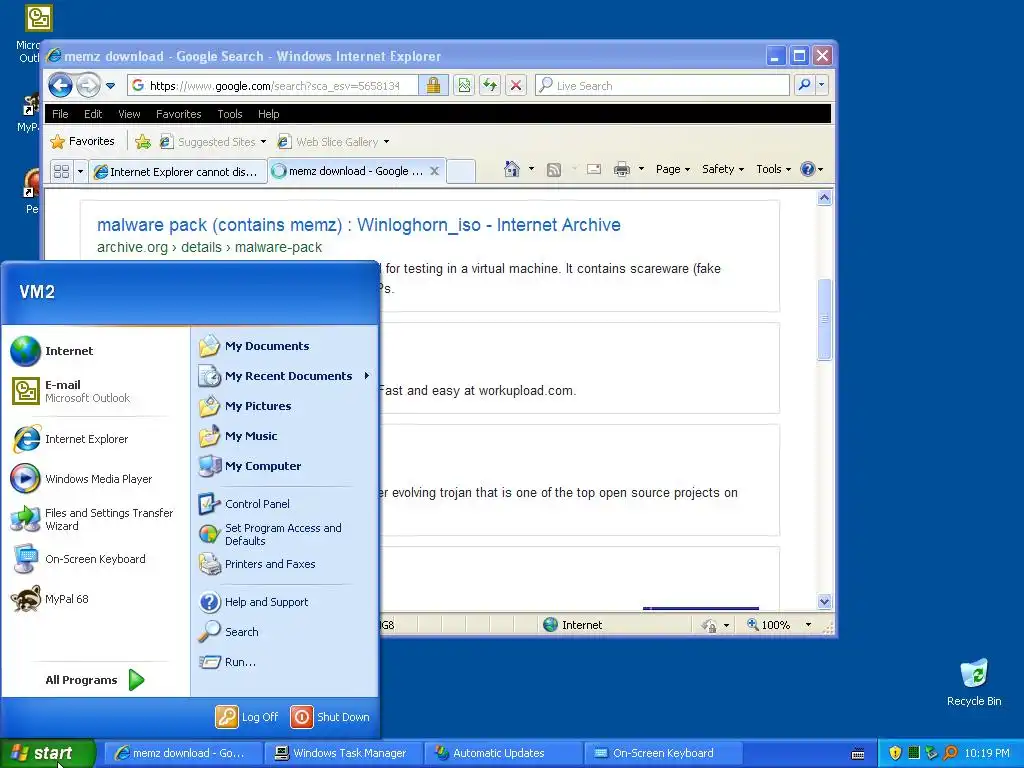Open Set Program Access and Defaults
Screen dimensions: 1024x768
(x=284, y=534)
